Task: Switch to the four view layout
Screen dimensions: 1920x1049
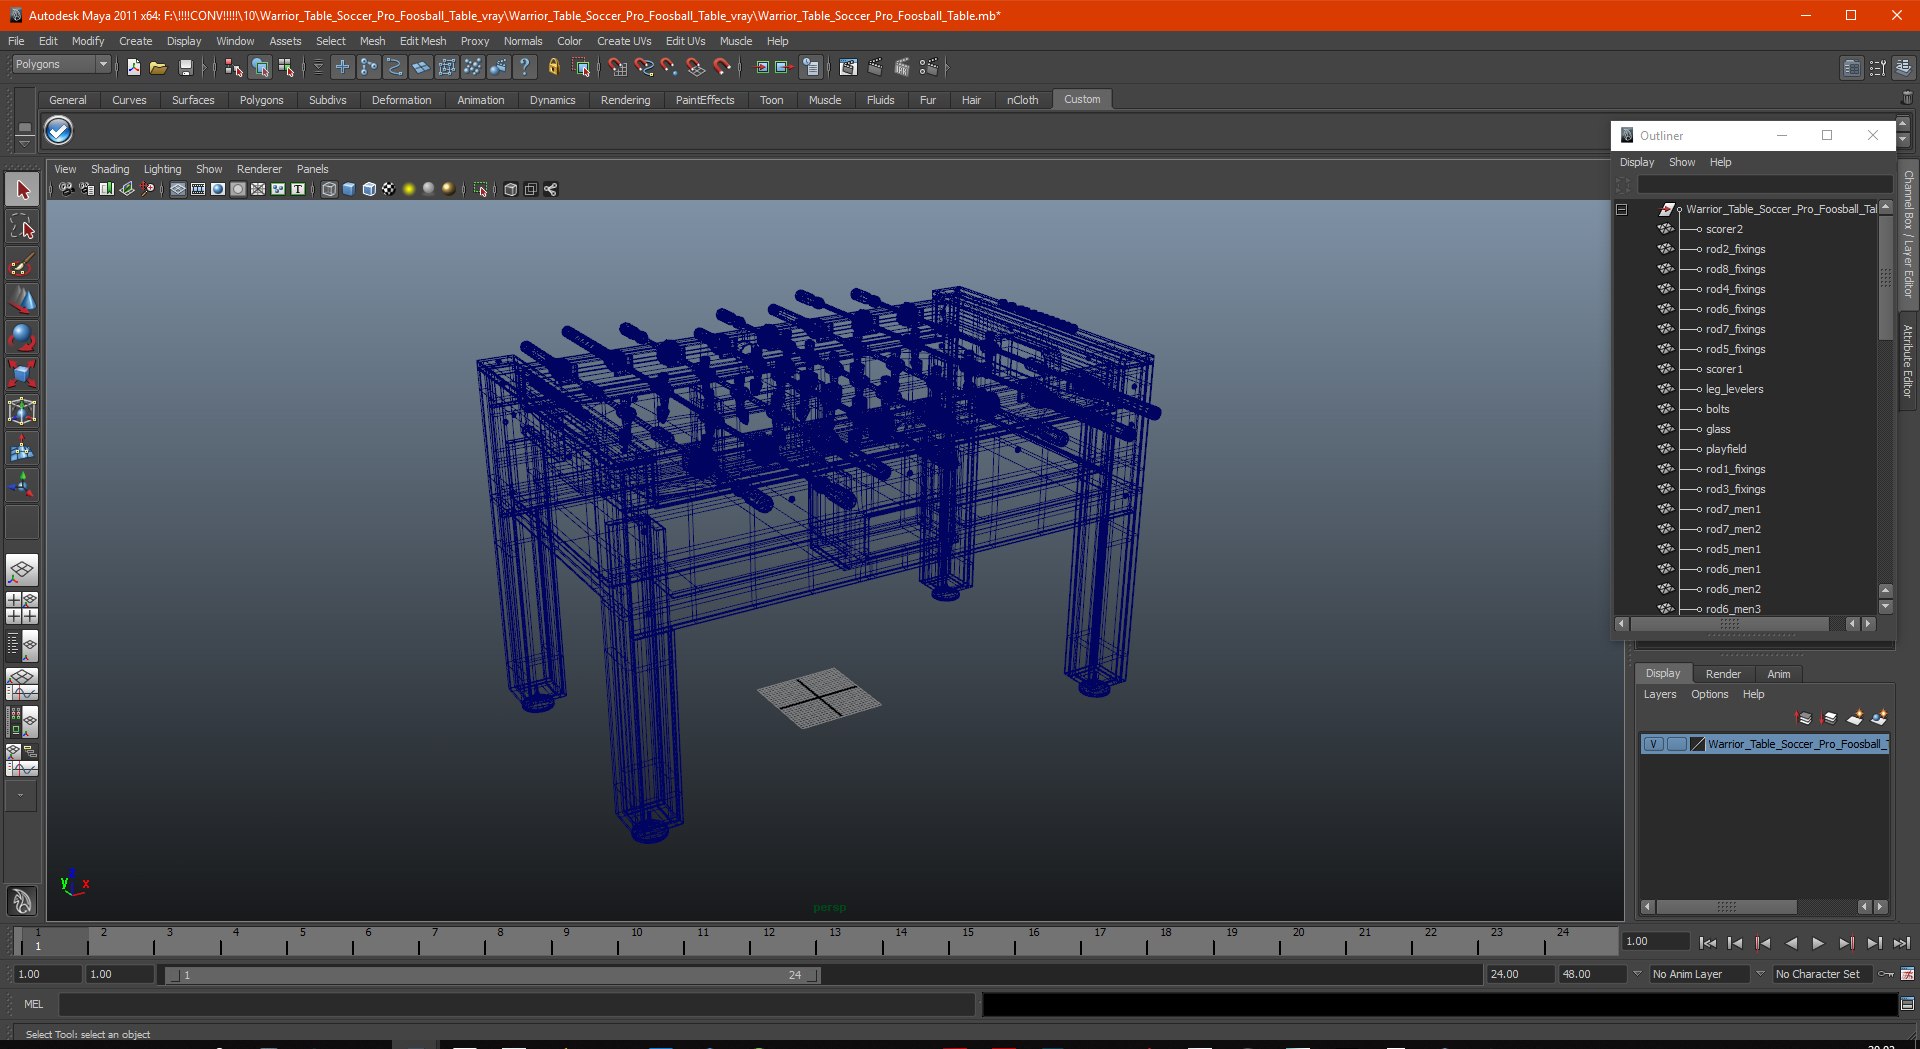Action: coord(22,608)
